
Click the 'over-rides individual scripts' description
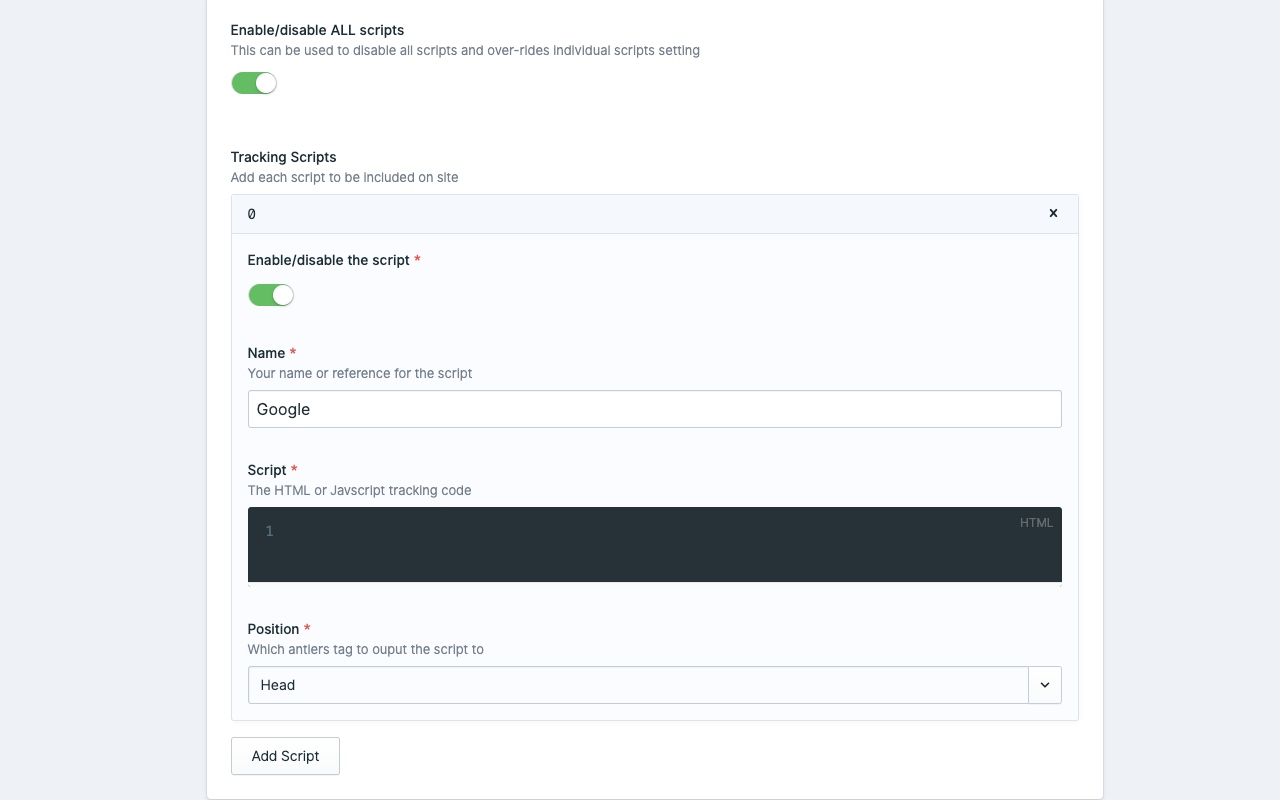coord(465,50)
